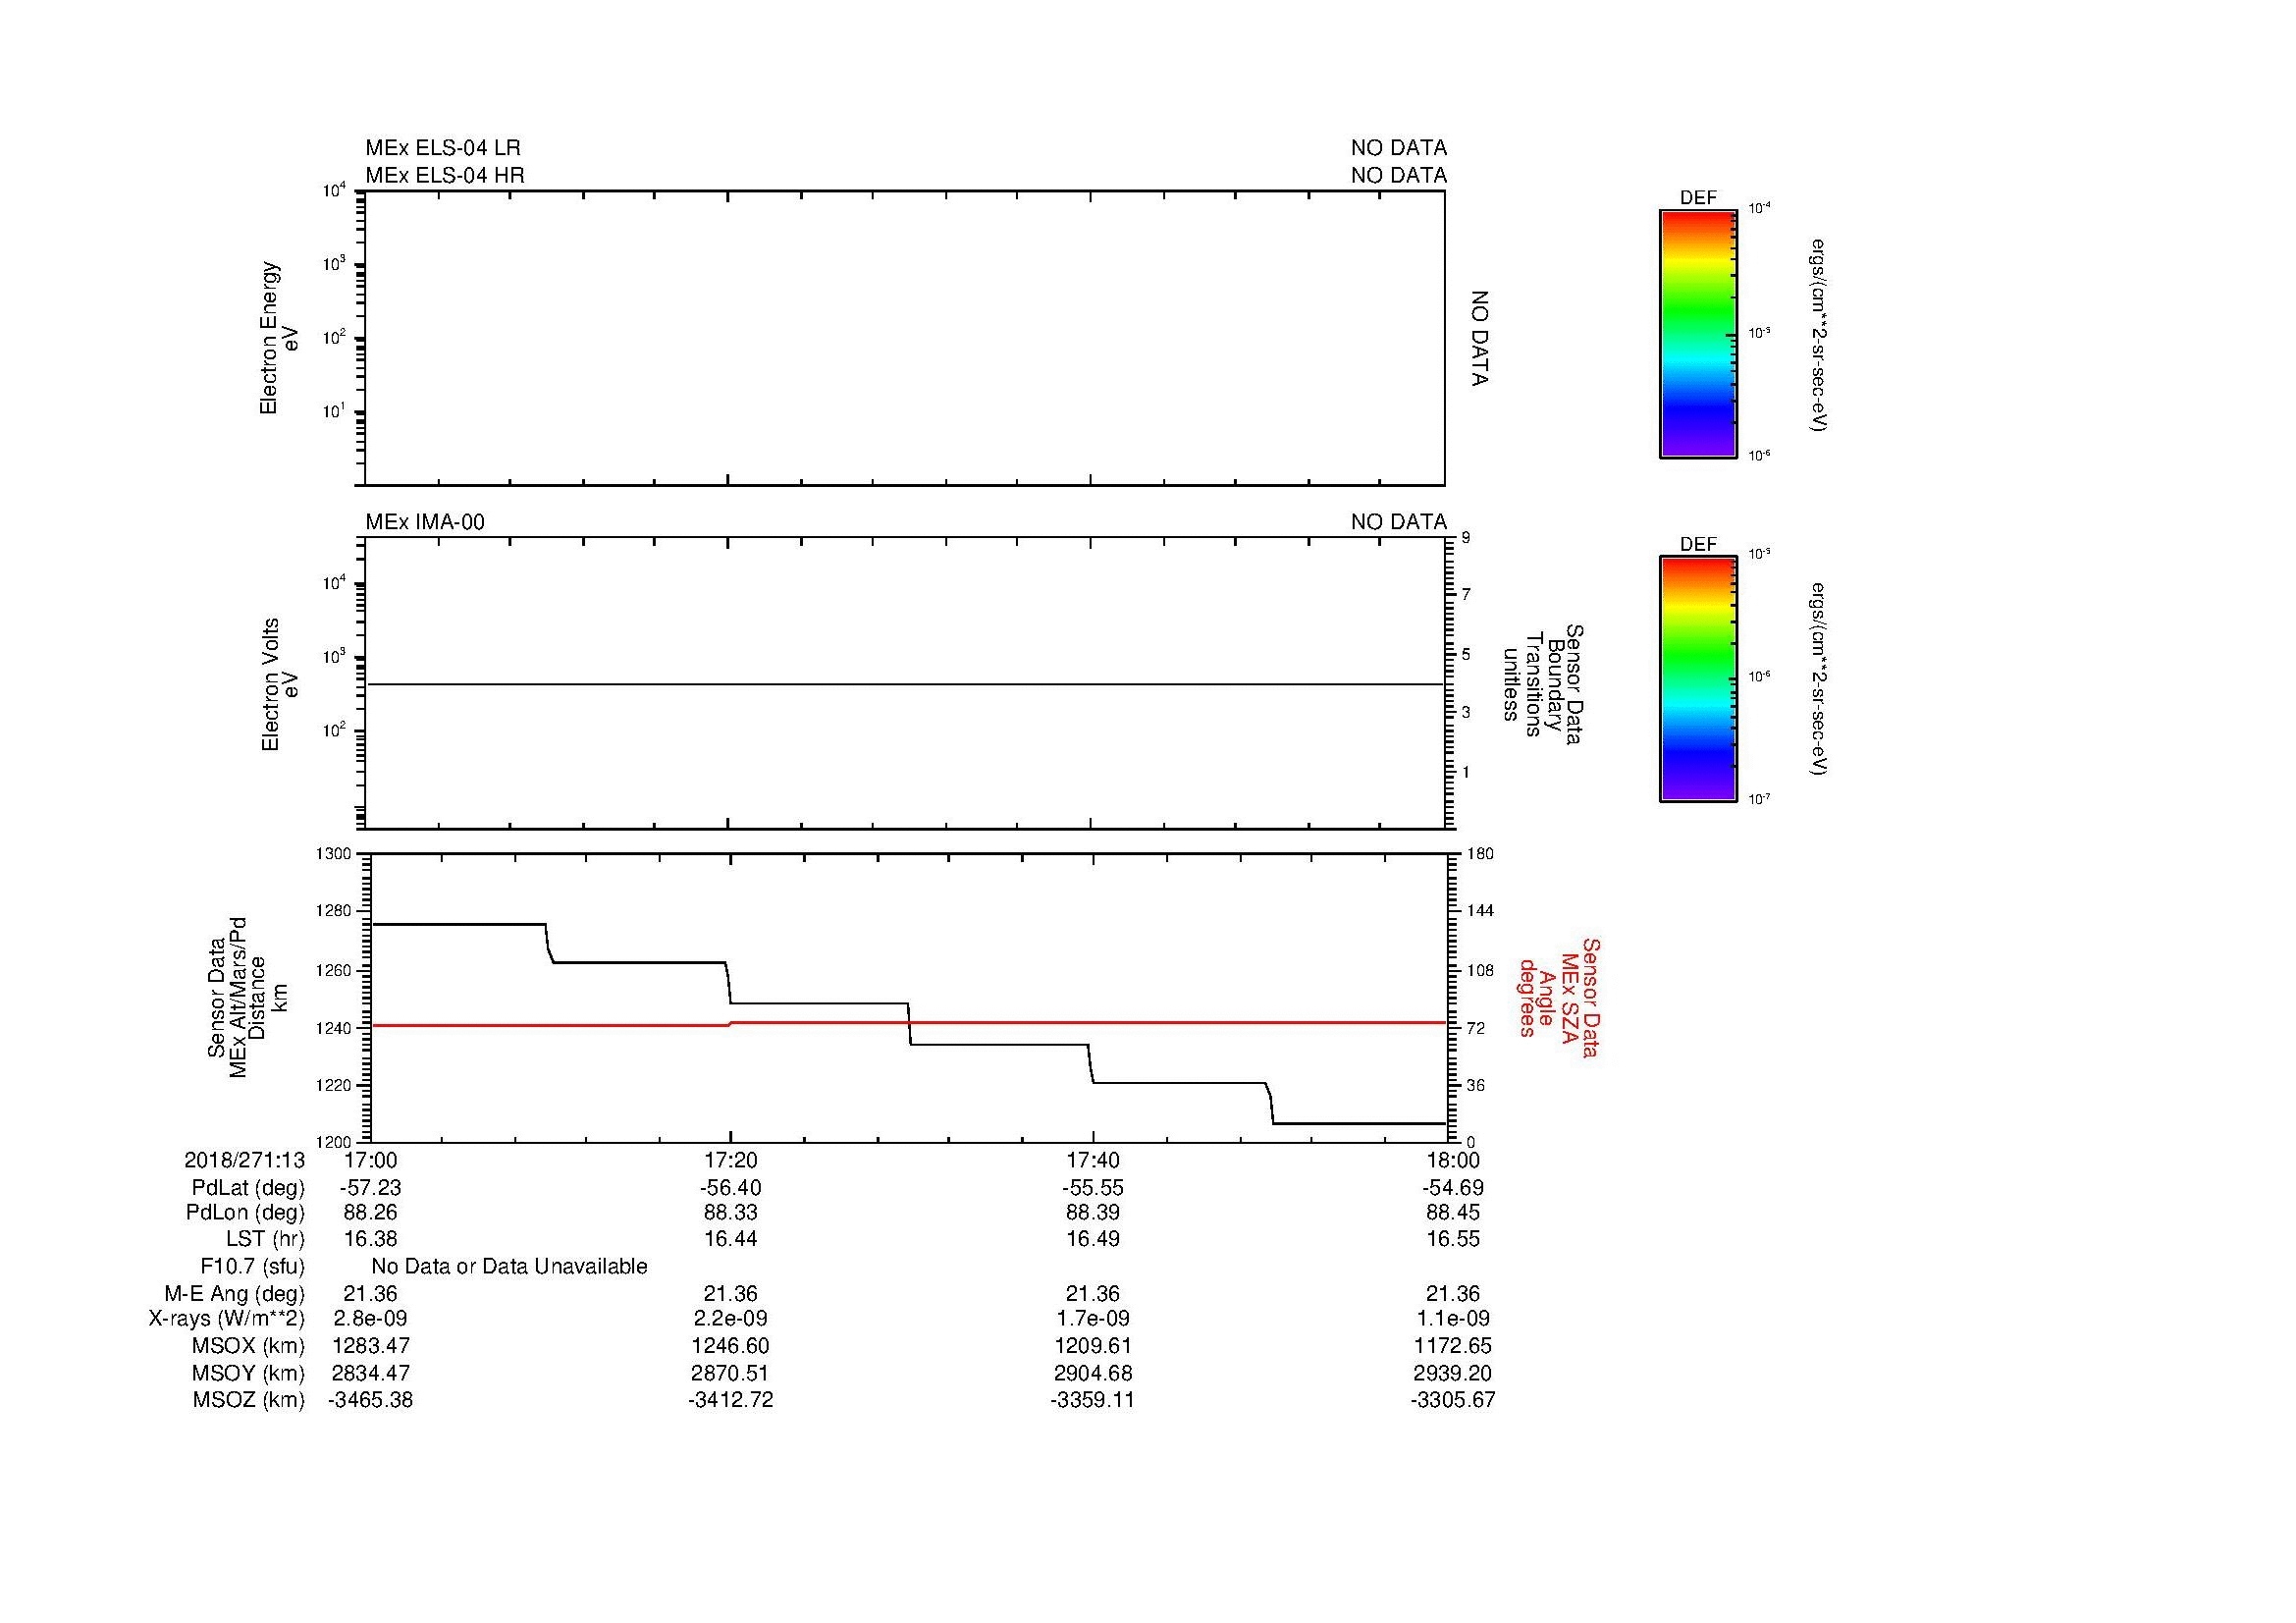Click the PdLat value '-54.69'
The image size is (2296, 1623).
pos(1453,1188)
